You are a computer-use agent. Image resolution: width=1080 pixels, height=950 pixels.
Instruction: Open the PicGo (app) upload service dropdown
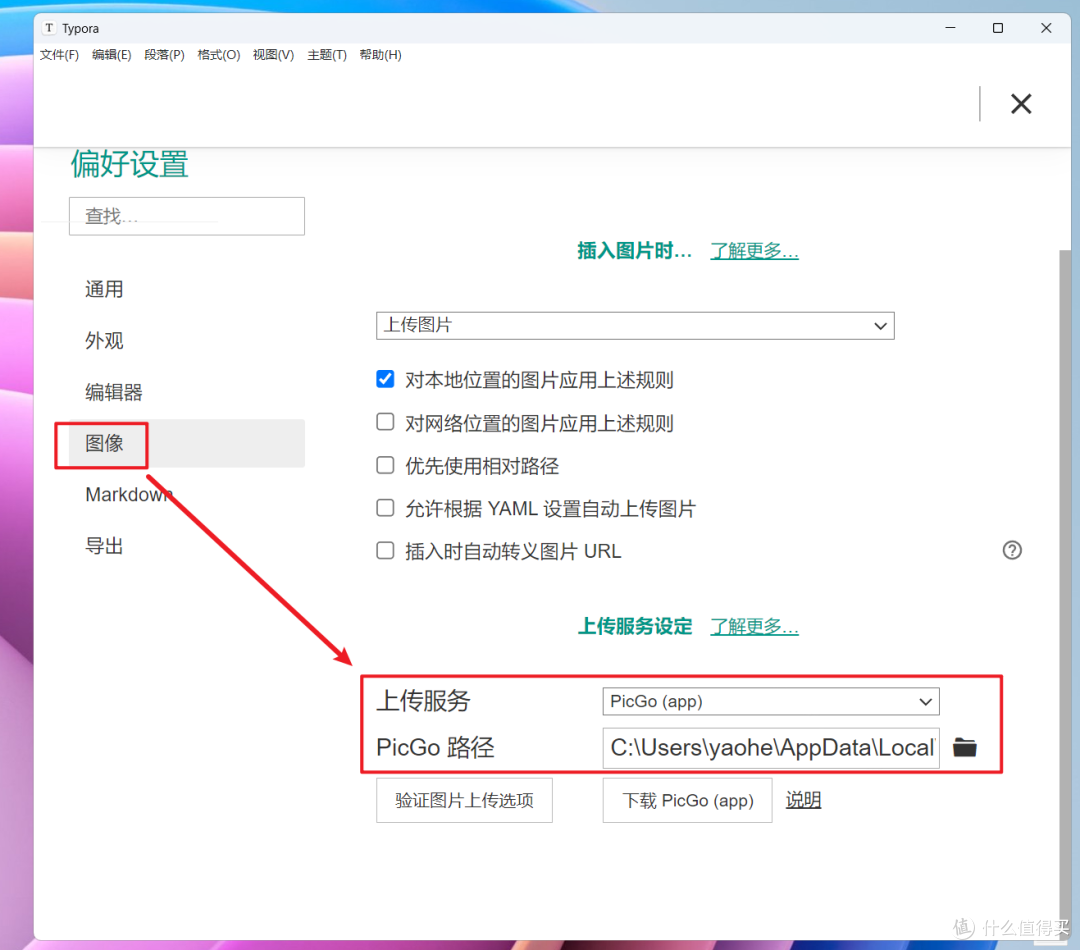tap(771, 701)
